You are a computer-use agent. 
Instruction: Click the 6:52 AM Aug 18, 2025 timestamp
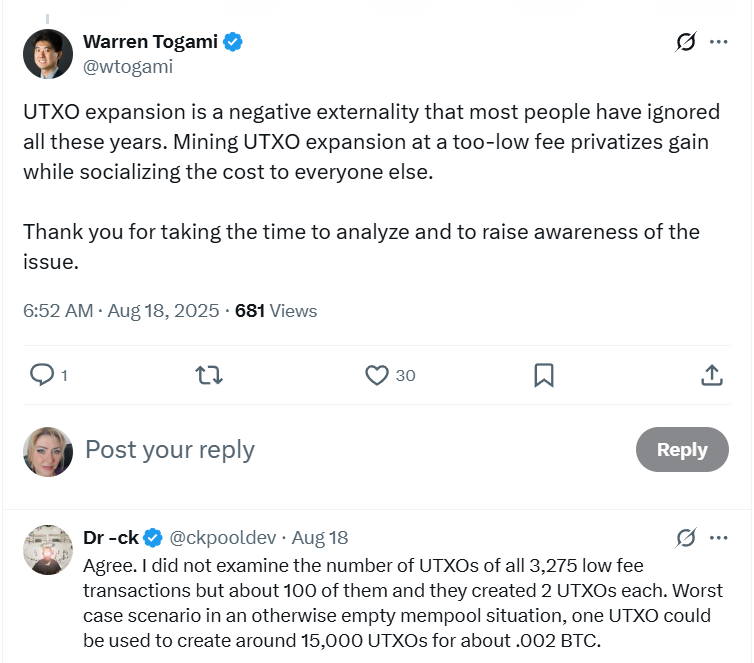[121, 311]
